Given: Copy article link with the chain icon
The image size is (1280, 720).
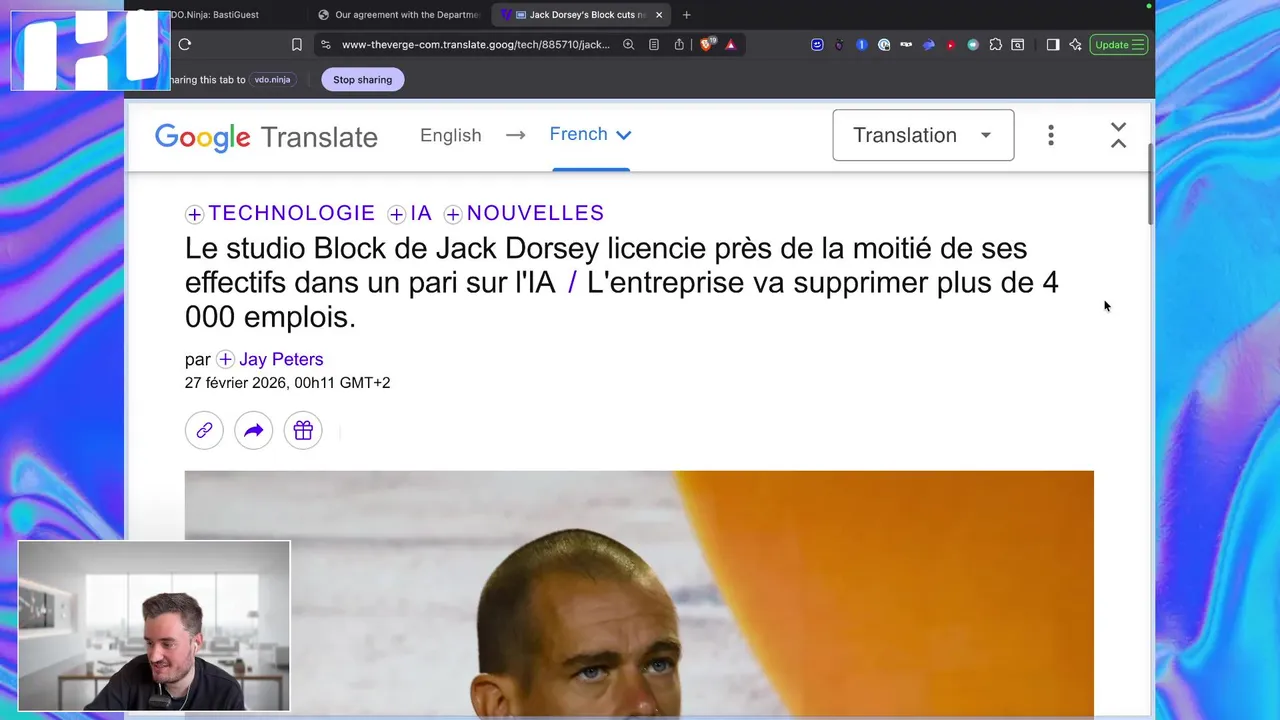Looking at the screenshot, I should pyautogui.click(x=204, y=430).
